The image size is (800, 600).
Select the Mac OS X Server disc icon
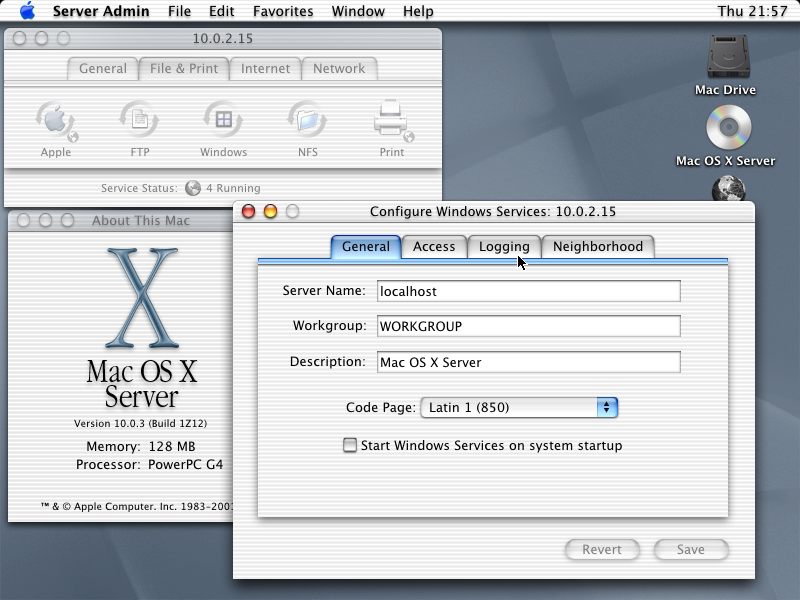[728, 127]
